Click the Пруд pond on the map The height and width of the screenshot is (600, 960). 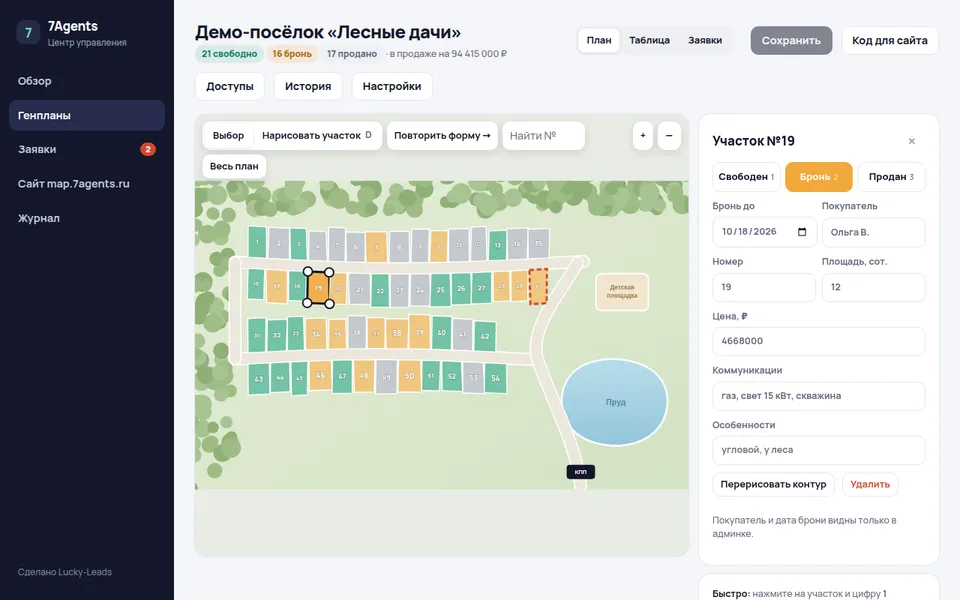tap(615, 402)
